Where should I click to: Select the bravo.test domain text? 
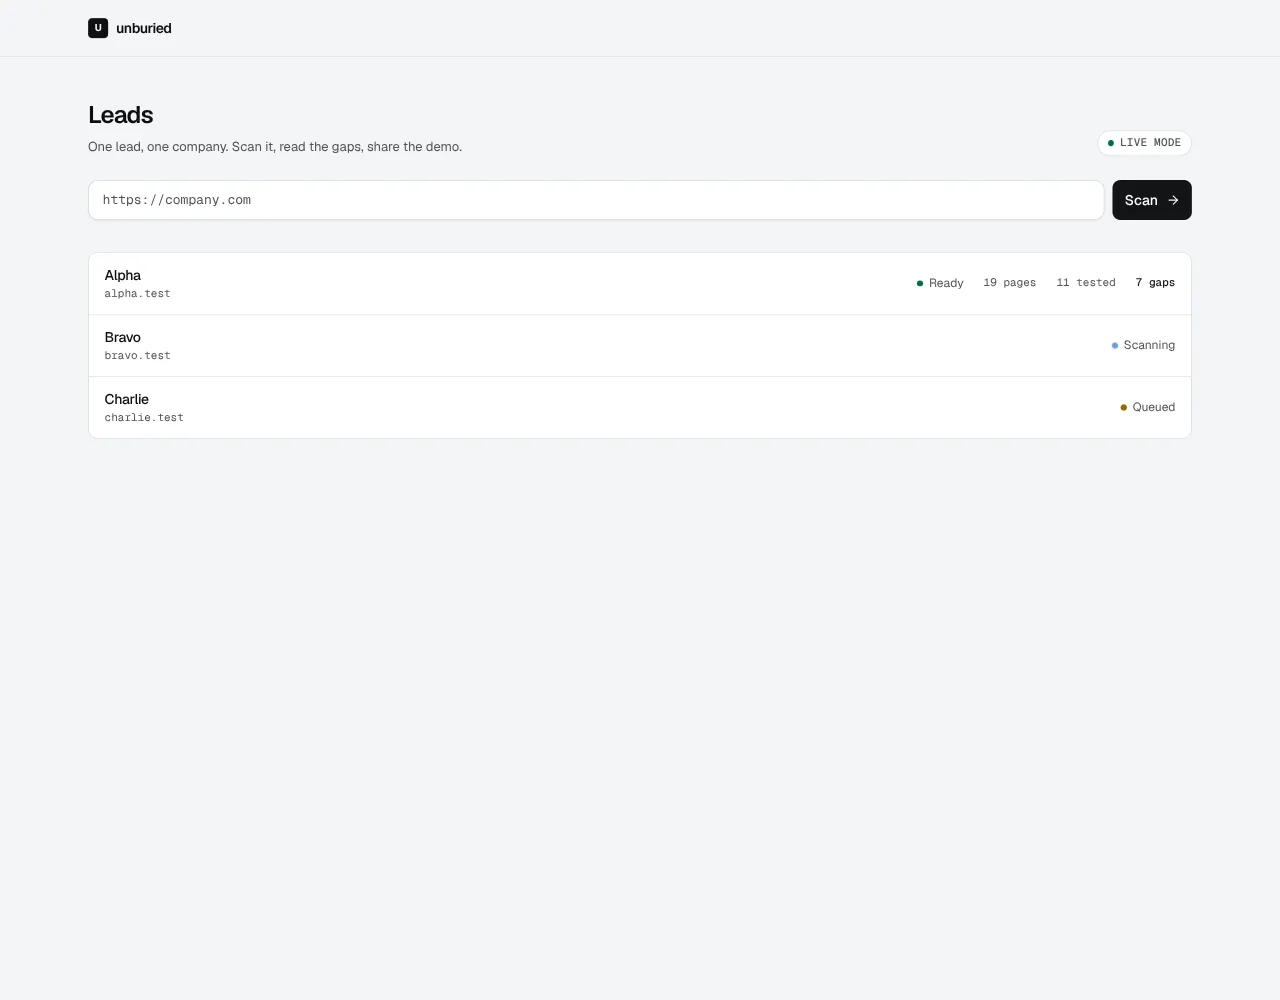tap(137, 356)
